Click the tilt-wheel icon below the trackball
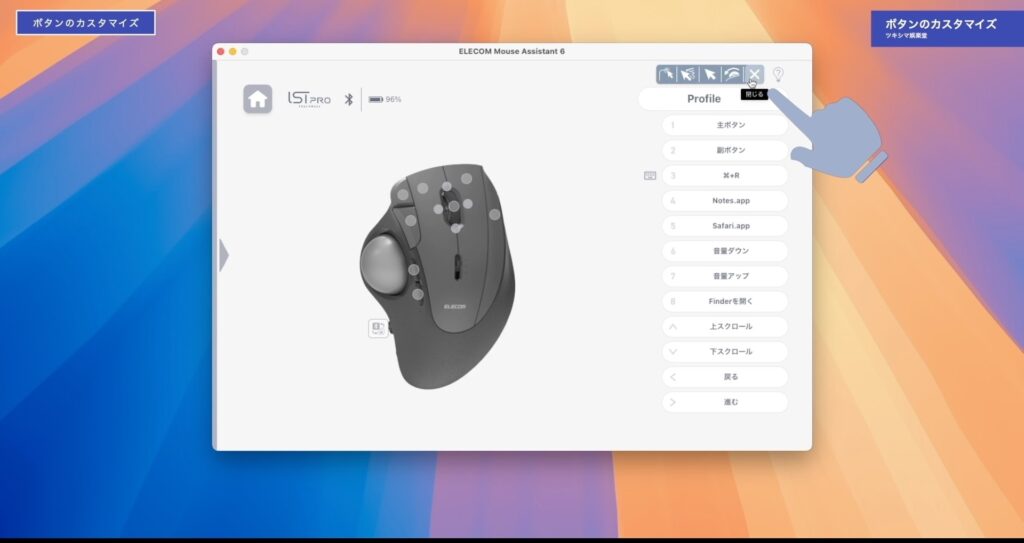This screenshot has width=1024, height=543. (x=378, y=328)
